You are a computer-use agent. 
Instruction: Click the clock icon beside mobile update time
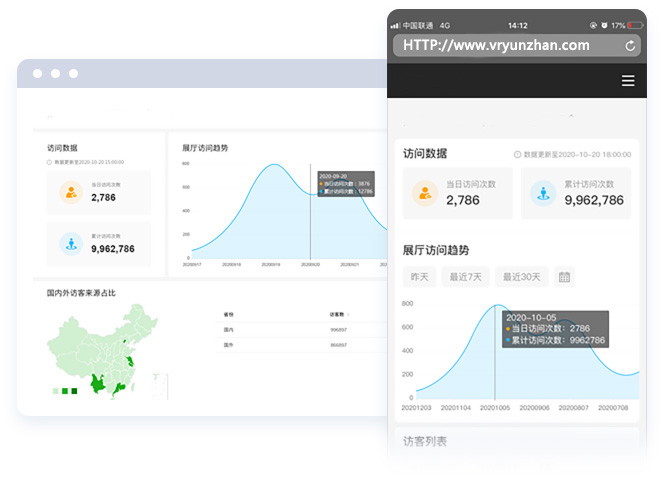(517, 155)
